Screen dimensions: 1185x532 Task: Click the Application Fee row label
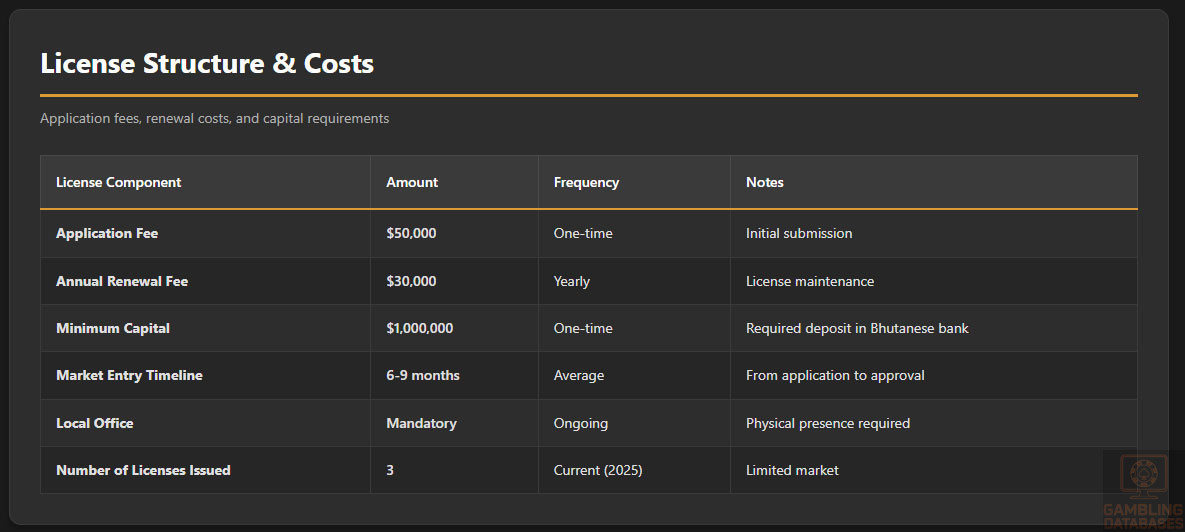[107, 233]
